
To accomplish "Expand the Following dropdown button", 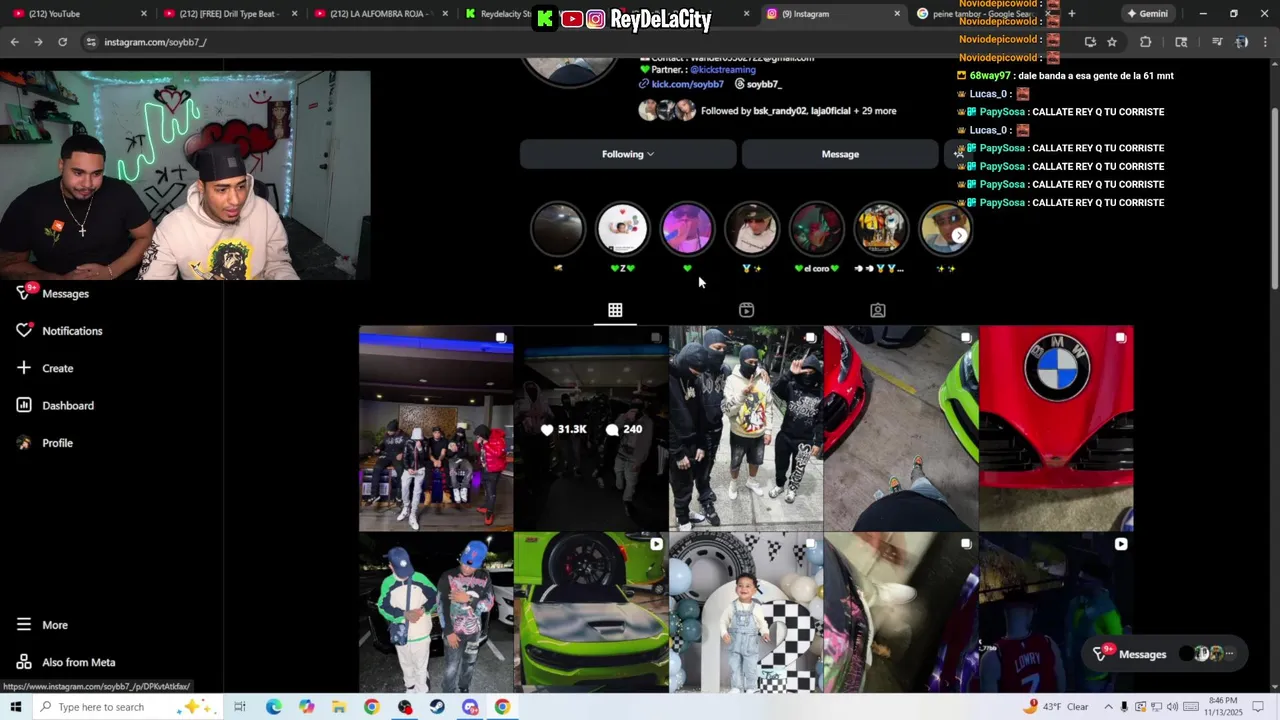I will click(628, 154).
